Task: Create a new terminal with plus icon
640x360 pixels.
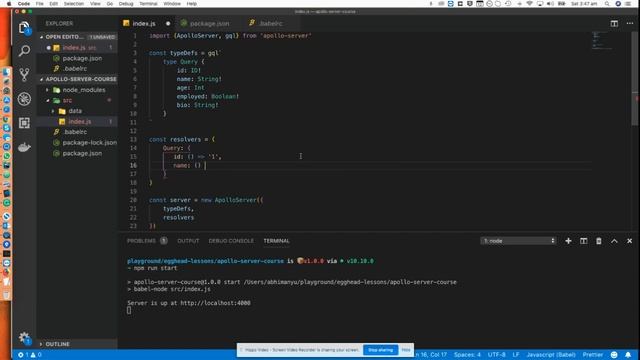Action: 568,241
